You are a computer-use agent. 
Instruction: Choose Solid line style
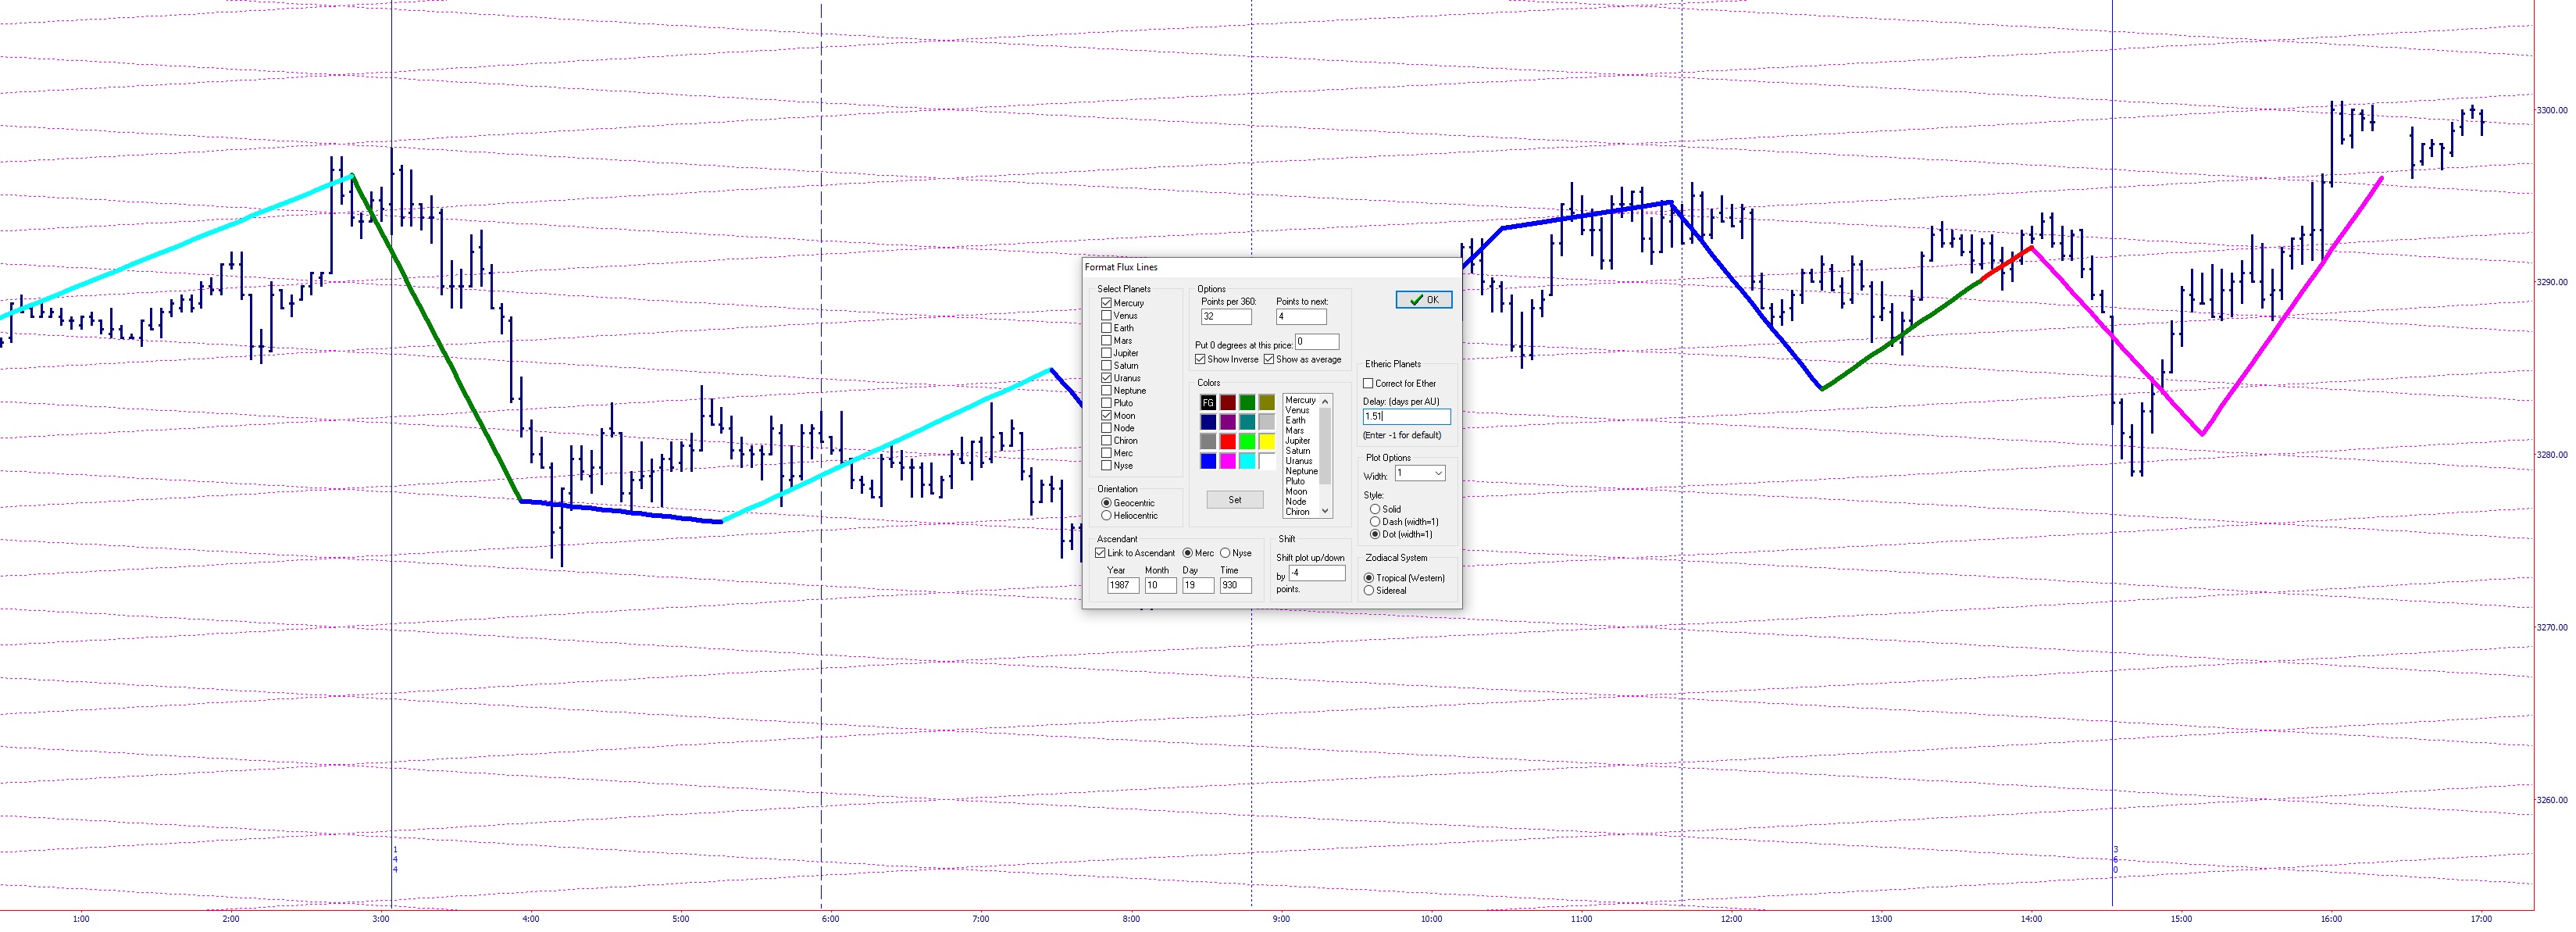tap(1375, 509)
